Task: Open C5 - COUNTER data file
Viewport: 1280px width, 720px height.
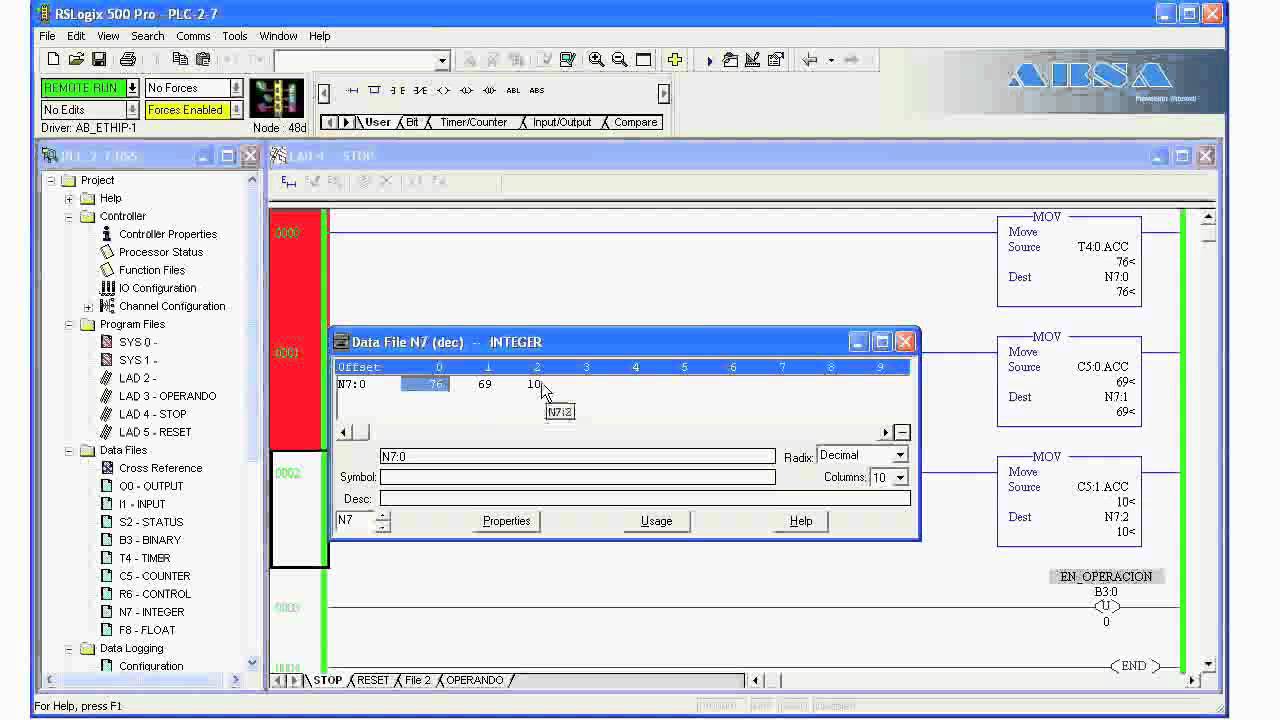Action: coord(154,576)
